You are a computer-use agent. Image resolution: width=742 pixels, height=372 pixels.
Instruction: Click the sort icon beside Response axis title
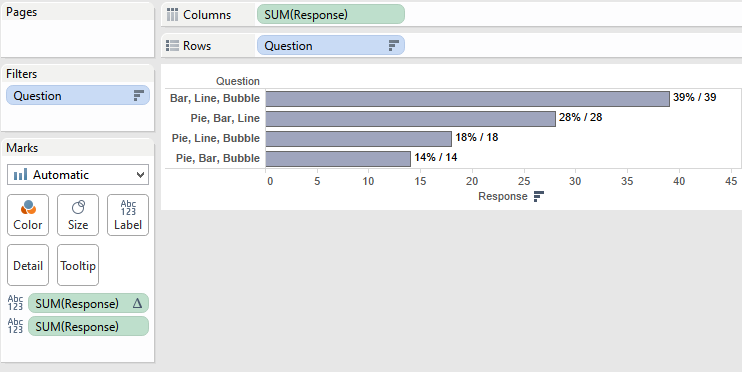[x=539, y=196]
